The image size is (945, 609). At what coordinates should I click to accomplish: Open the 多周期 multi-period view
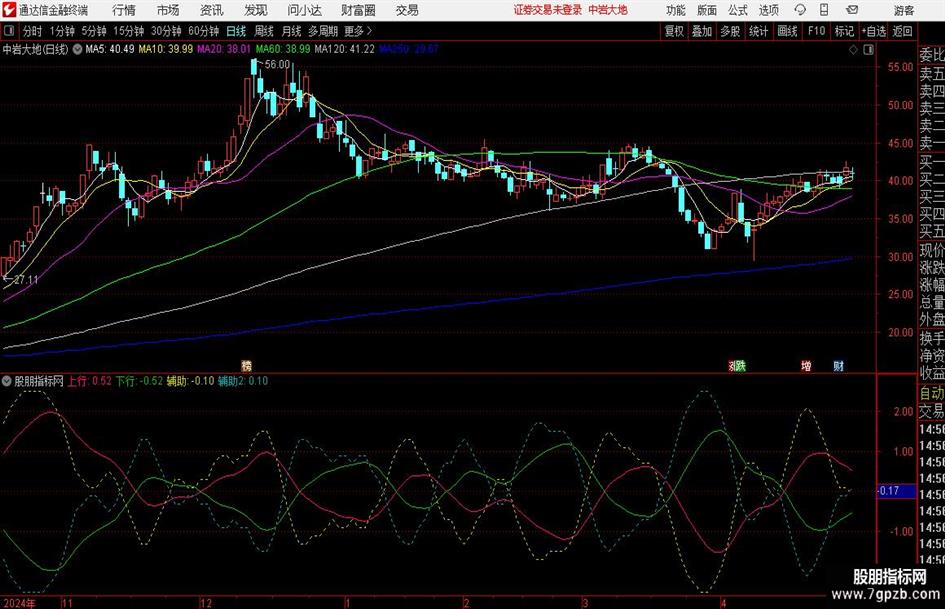pos(324,31)
